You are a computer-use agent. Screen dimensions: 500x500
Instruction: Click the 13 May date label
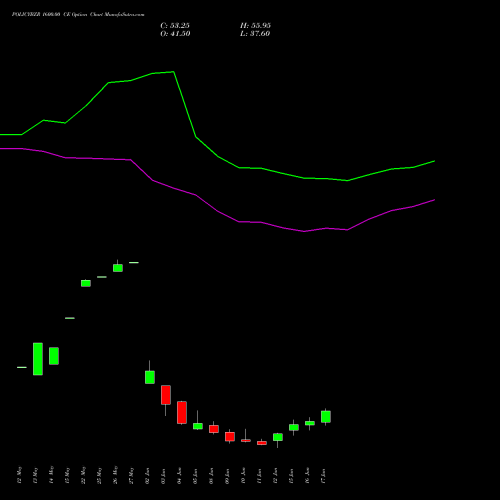click(35, 475)
